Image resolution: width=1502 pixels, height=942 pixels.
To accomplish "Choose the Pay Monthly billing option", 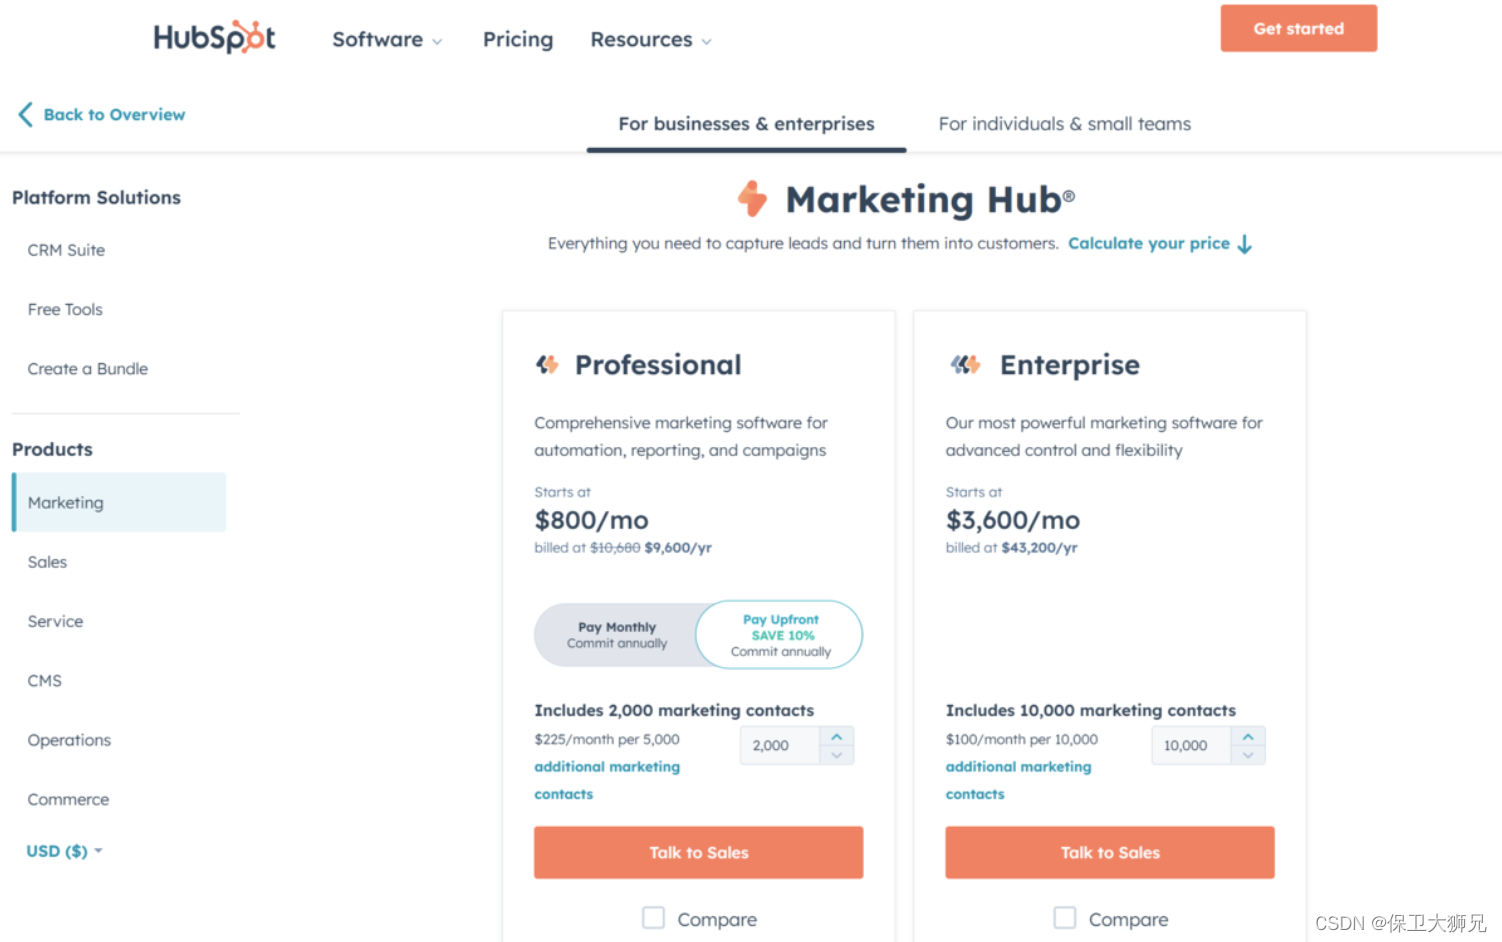I will pos(616,635).
